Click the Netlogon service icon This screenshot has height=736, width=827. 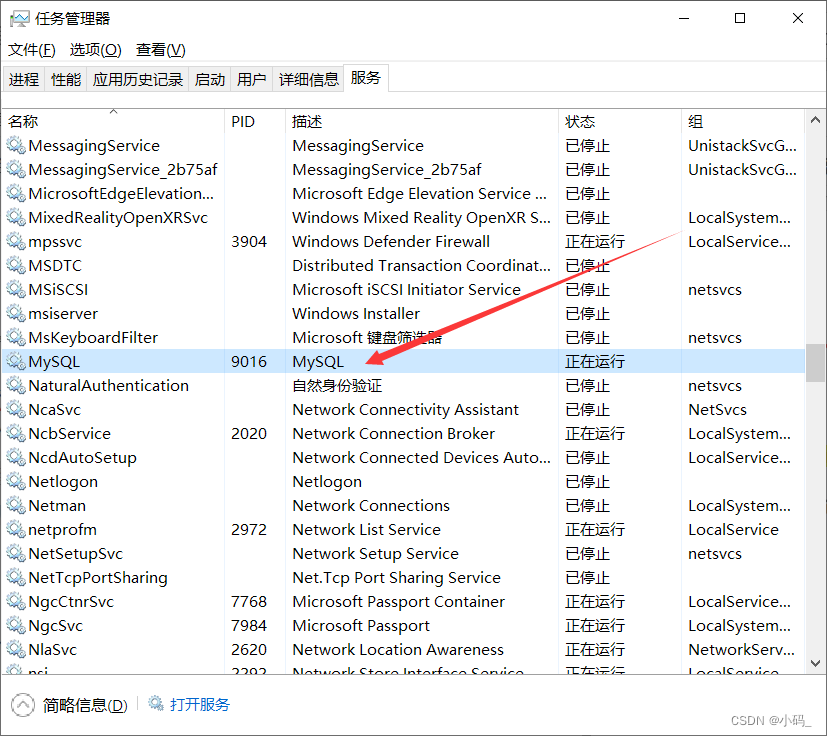pos(17,481)
